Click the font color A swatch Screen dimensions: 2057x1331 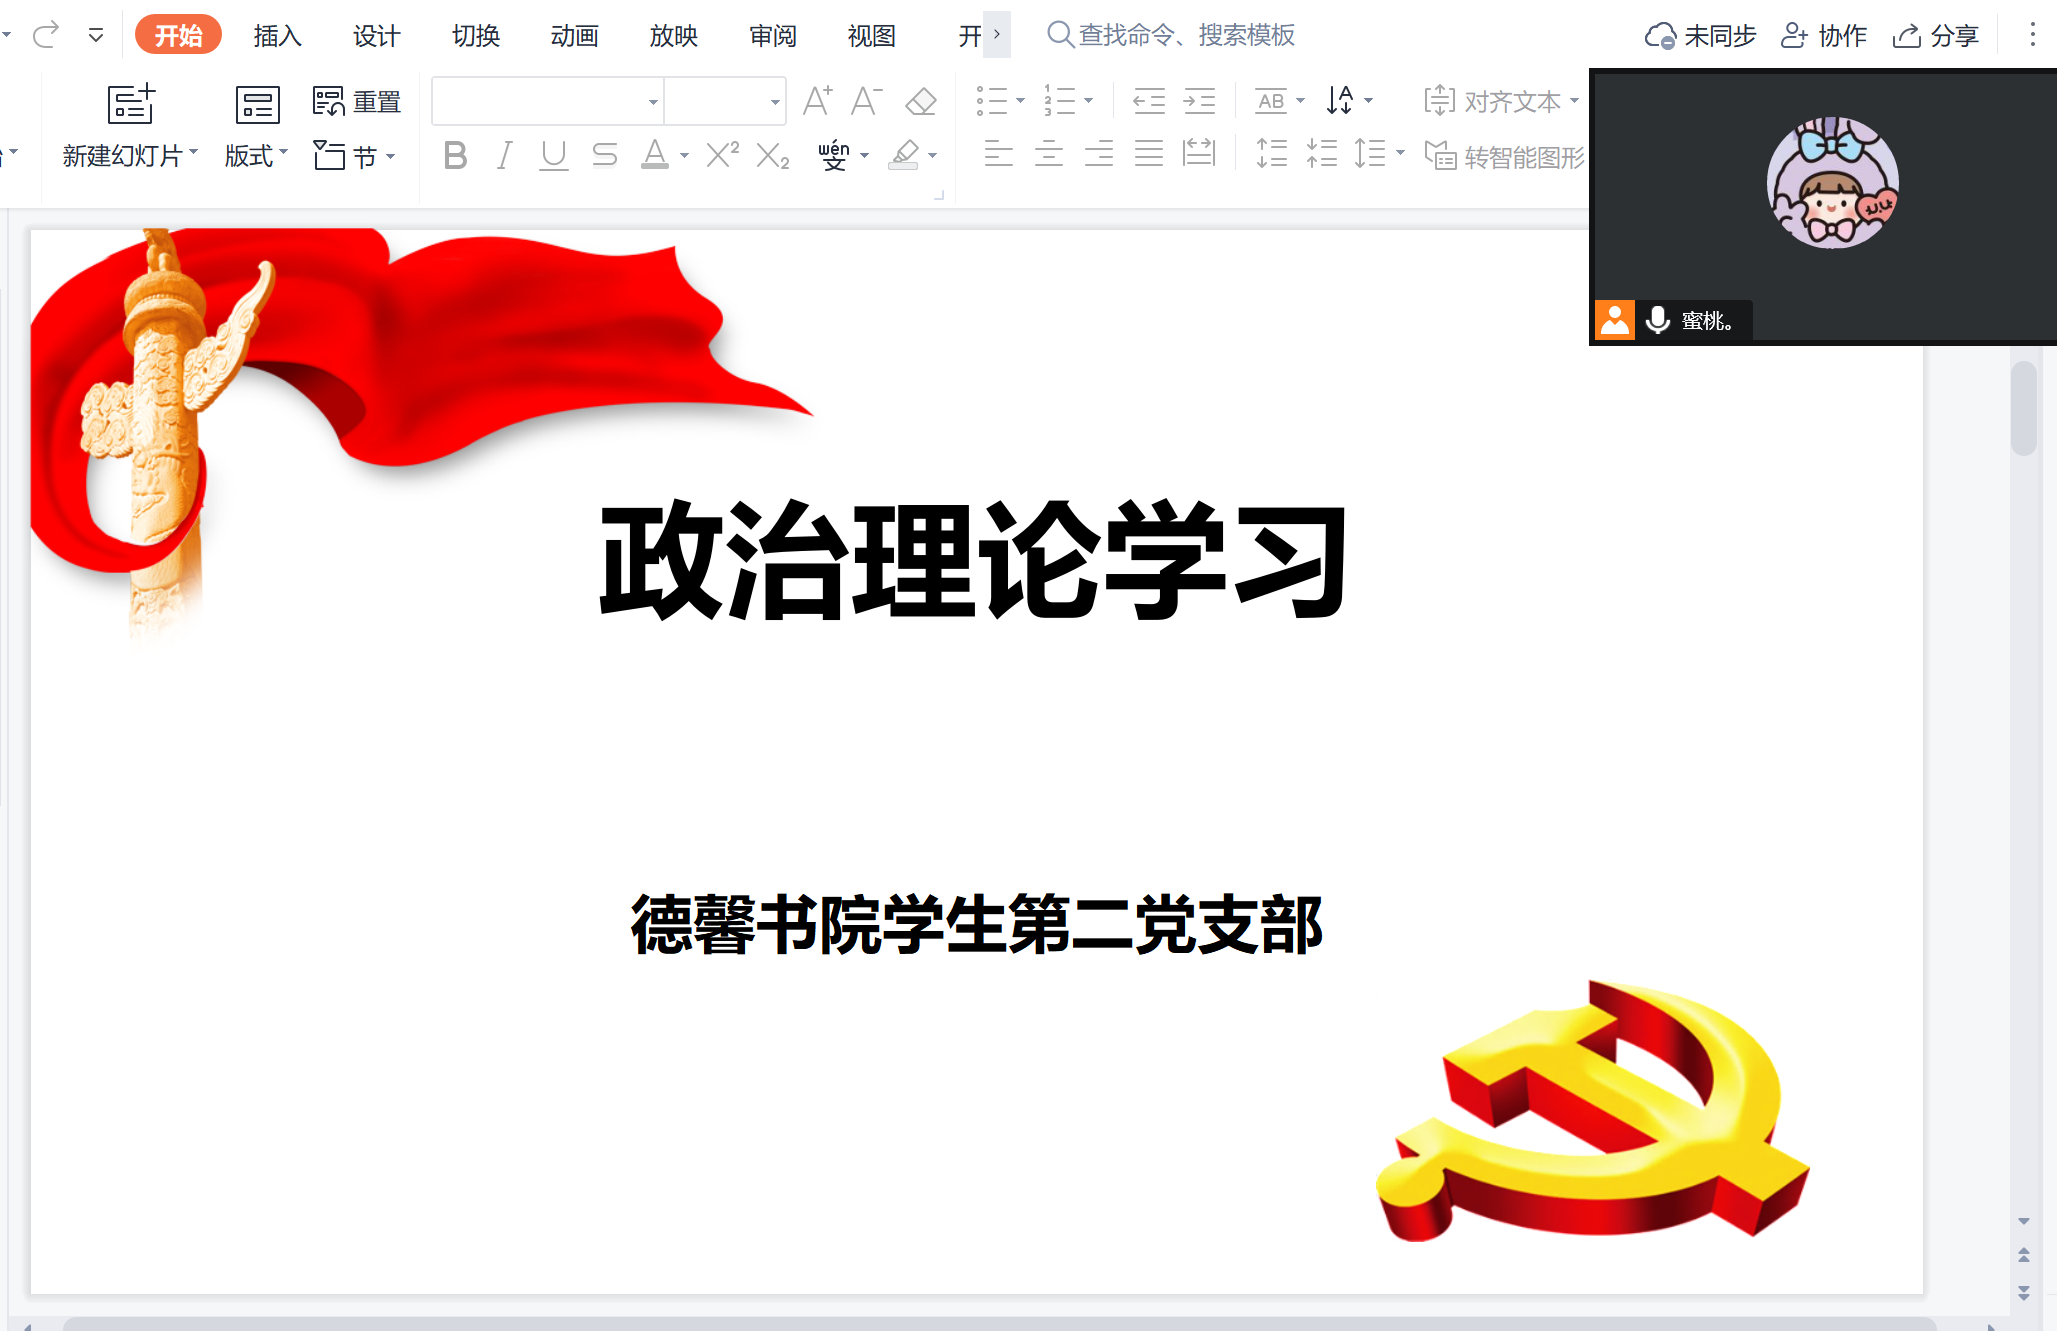(655, 155)
